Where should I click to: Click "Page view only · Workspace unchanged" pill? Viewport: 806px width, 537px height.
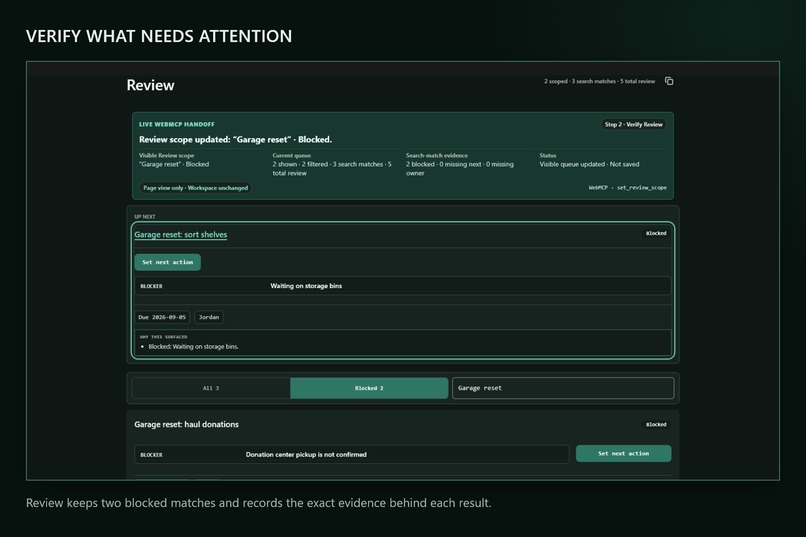(x=195, y=188)
